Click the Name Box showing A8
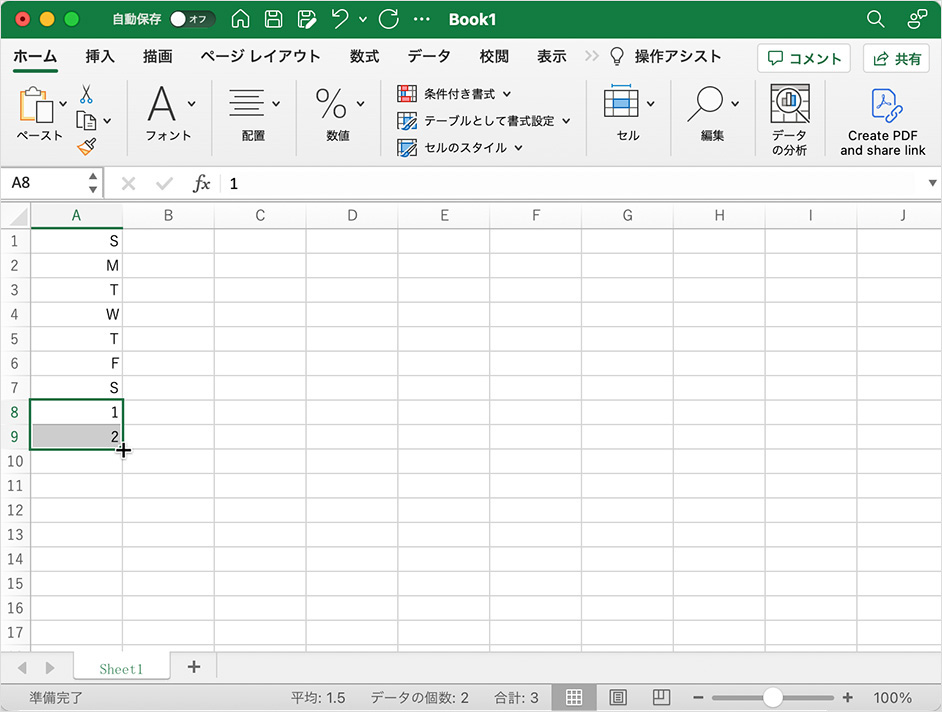Screen dimensions: 942x712 (x=45, y=183)
